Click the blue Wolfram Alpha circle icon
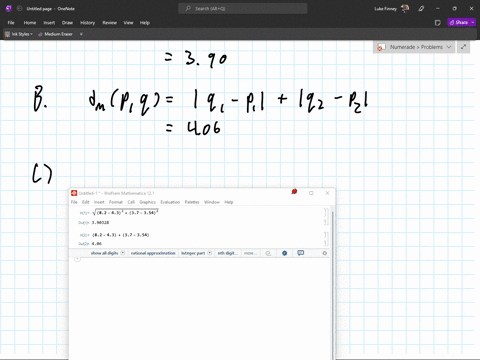The image size is (480, 360). tap(284, 253)
